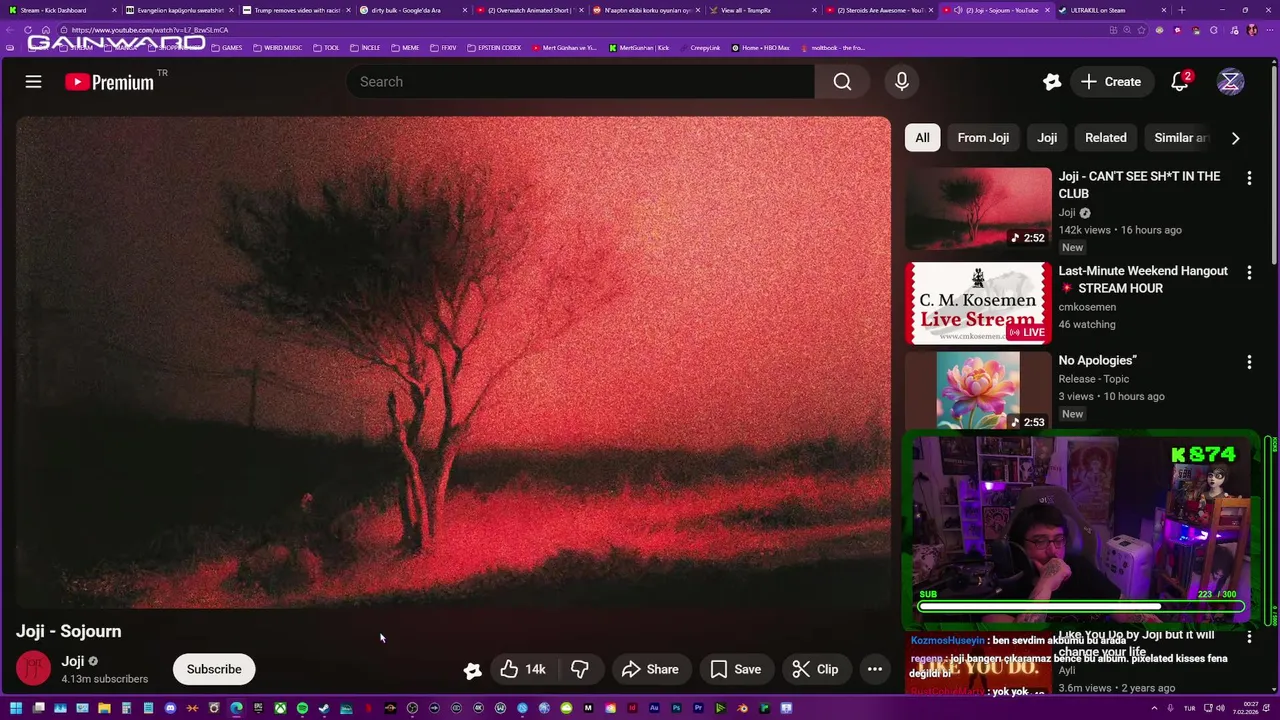This screenshot has width=1280, height=720.
Task: Open No Apologies flower thumbnail
Action: (978, 391)
